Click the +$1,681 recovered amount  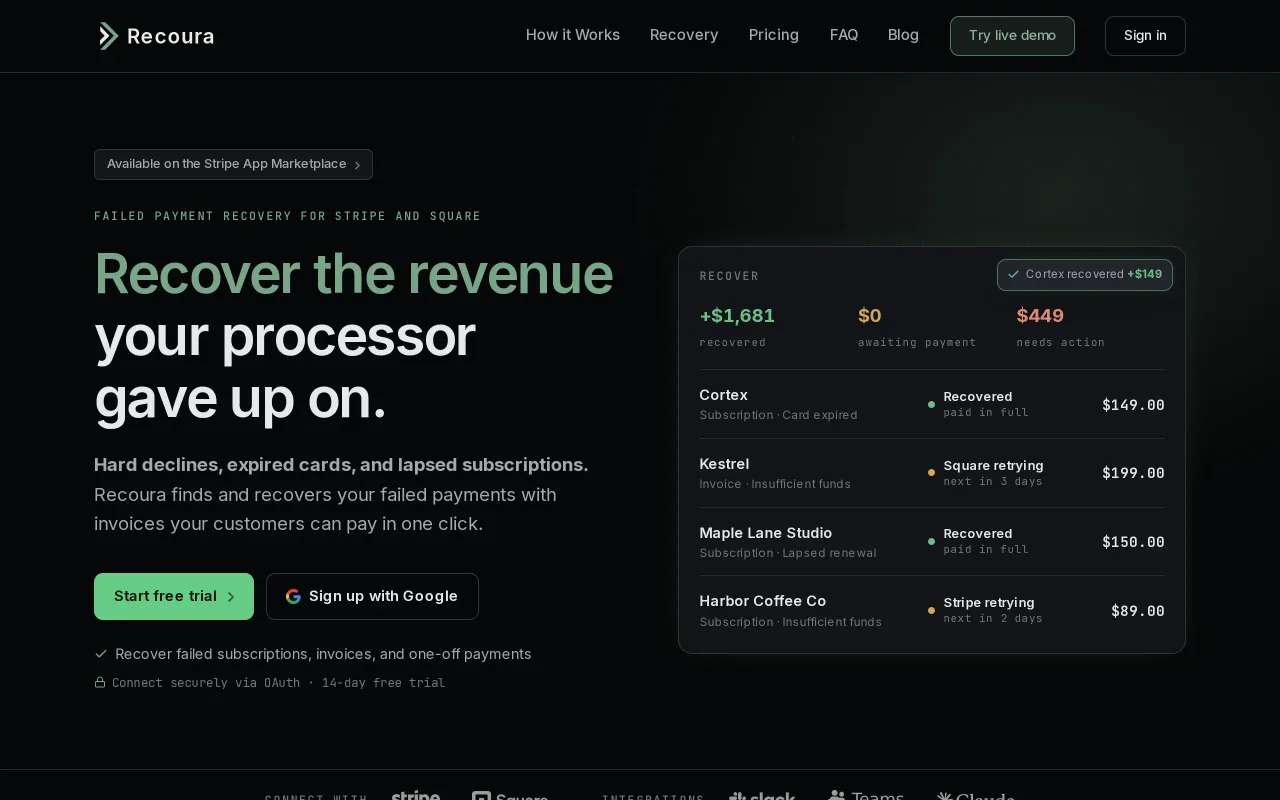(737, 316)
